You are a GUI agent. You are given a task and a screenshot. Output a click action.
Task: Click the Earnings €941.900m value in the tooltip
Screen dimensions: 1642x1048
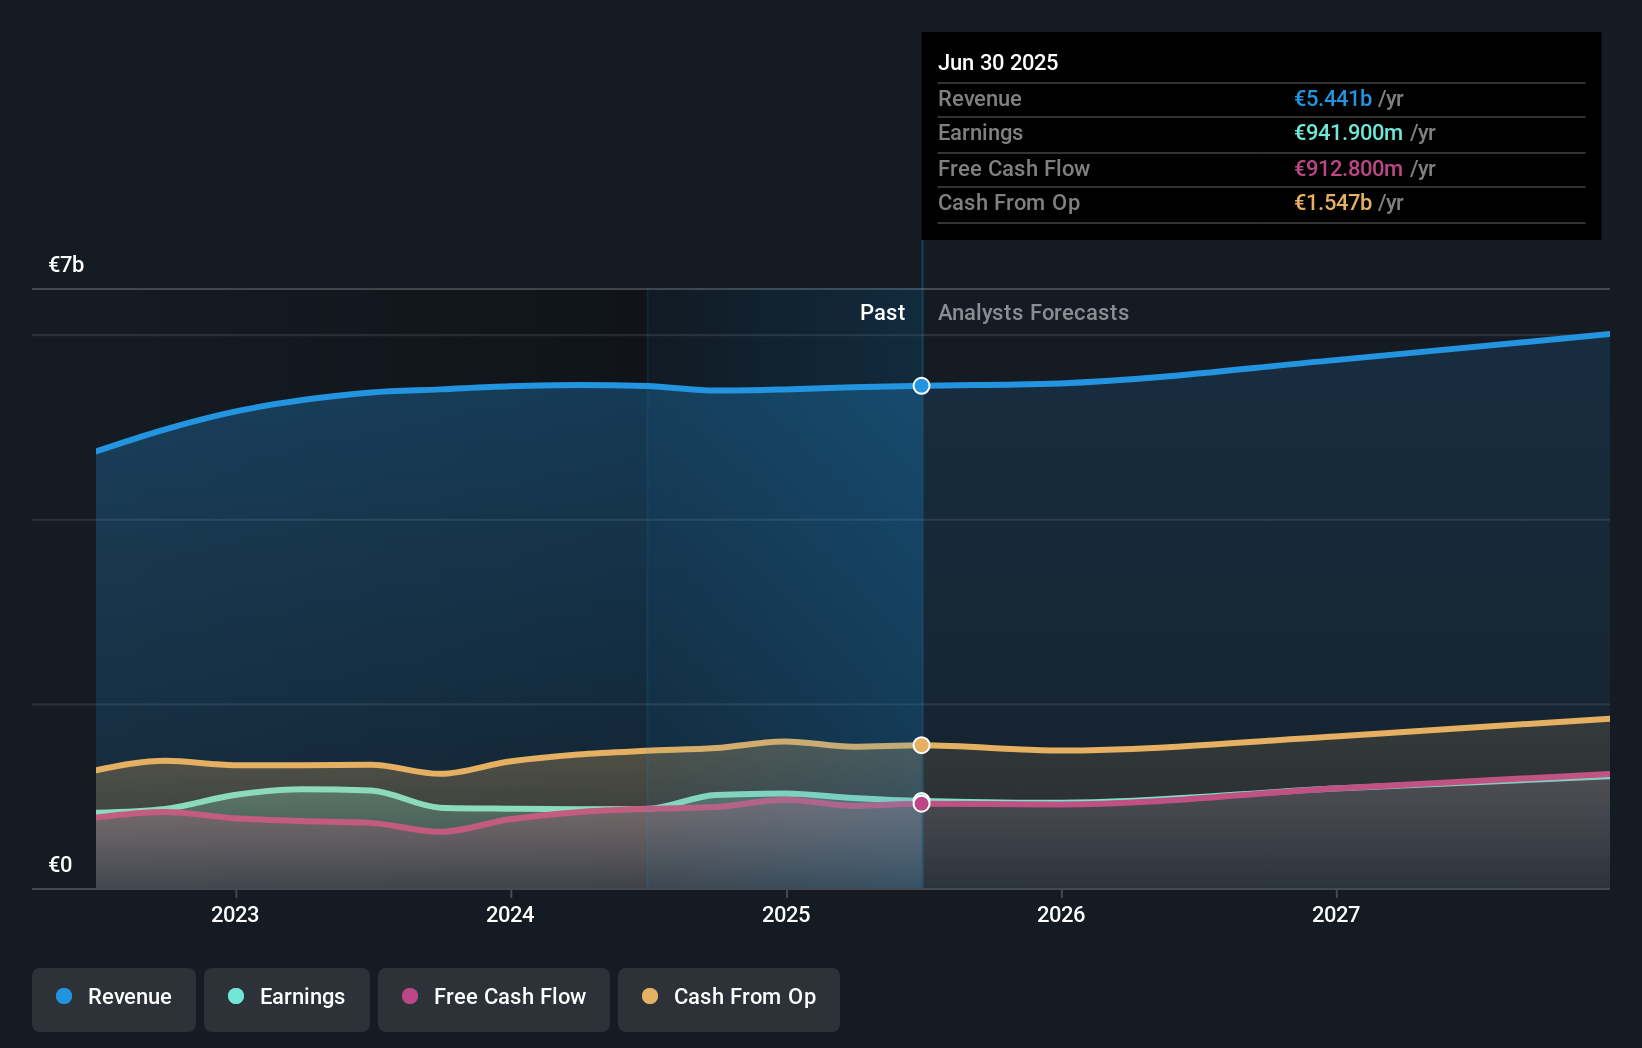point(1345,132)
